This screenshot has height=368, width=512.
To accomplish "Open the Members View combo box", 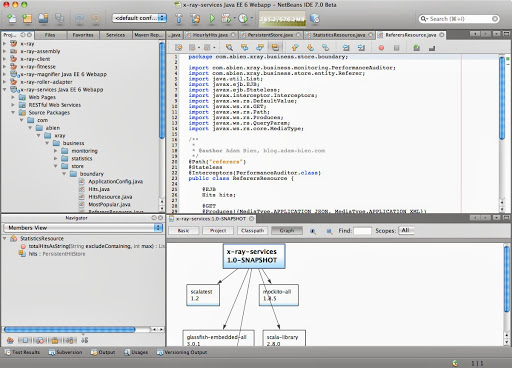I will [x=83, y=228].
